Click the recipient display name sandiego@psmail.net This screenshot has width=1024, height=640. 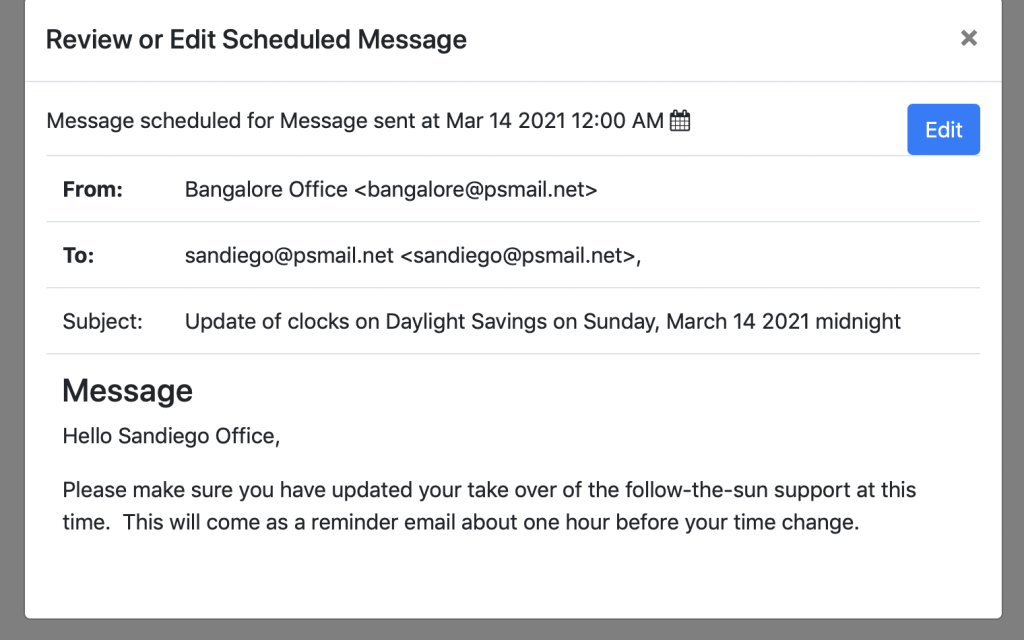pos(289,255)
